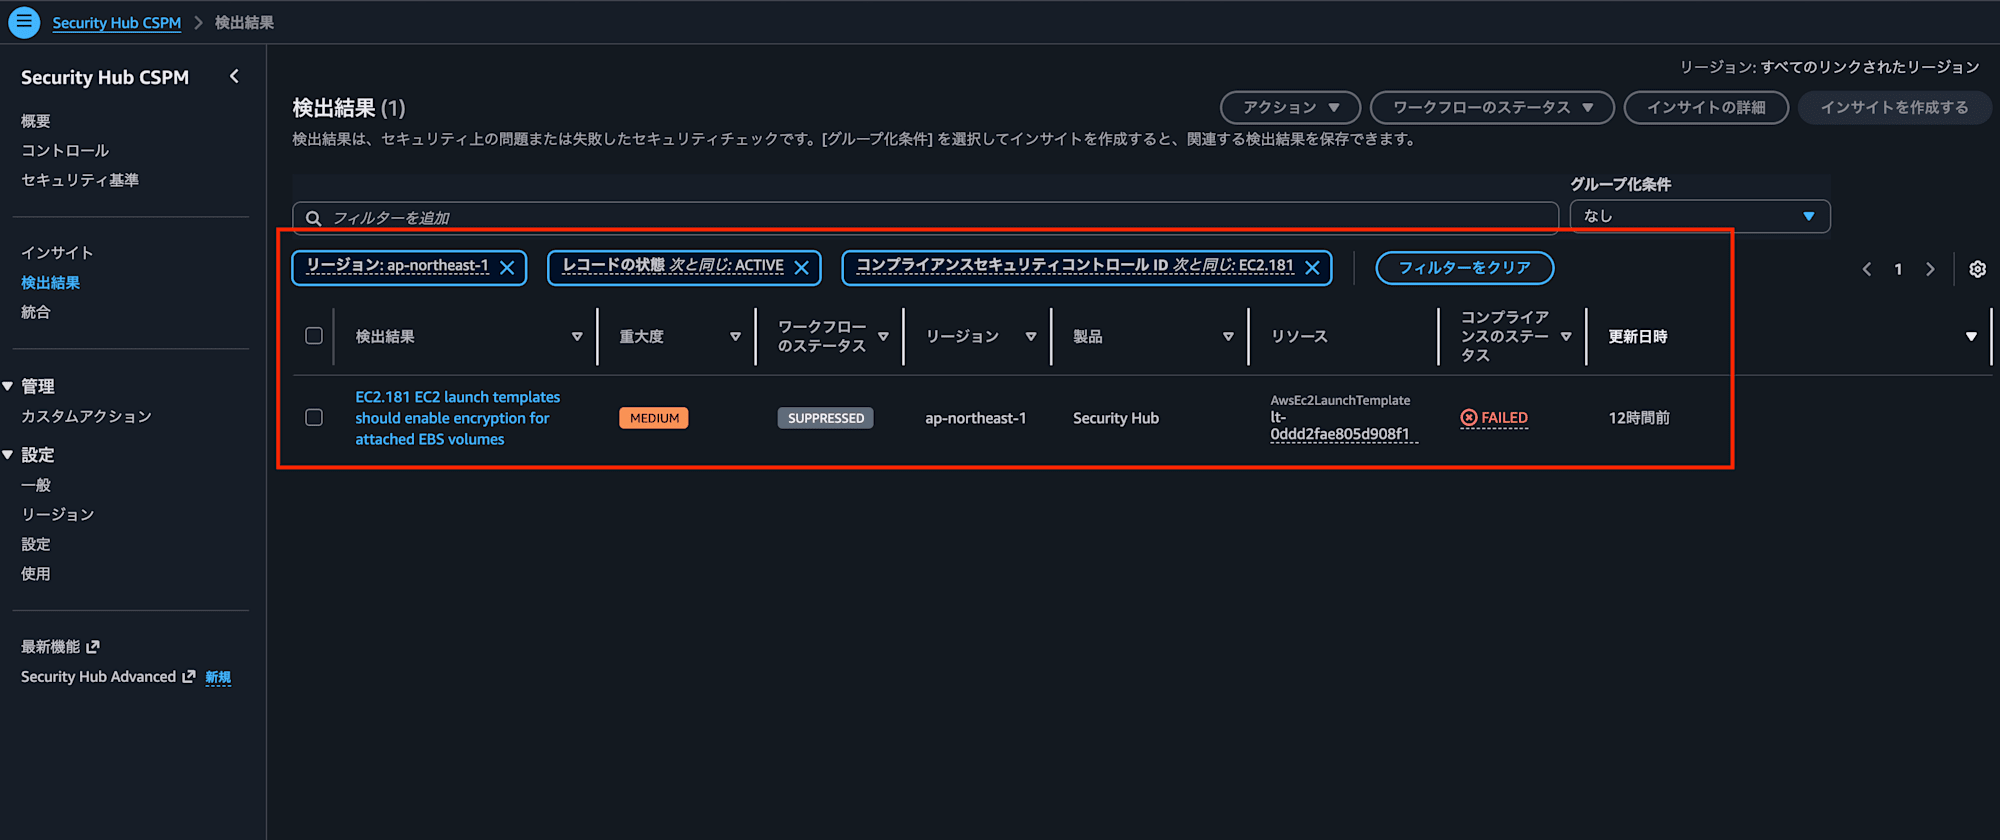2000x840 pixels.
Task: Open the グループ化条件 なし dropdown
Action: pyautogui.click(x=1700, y=216)
